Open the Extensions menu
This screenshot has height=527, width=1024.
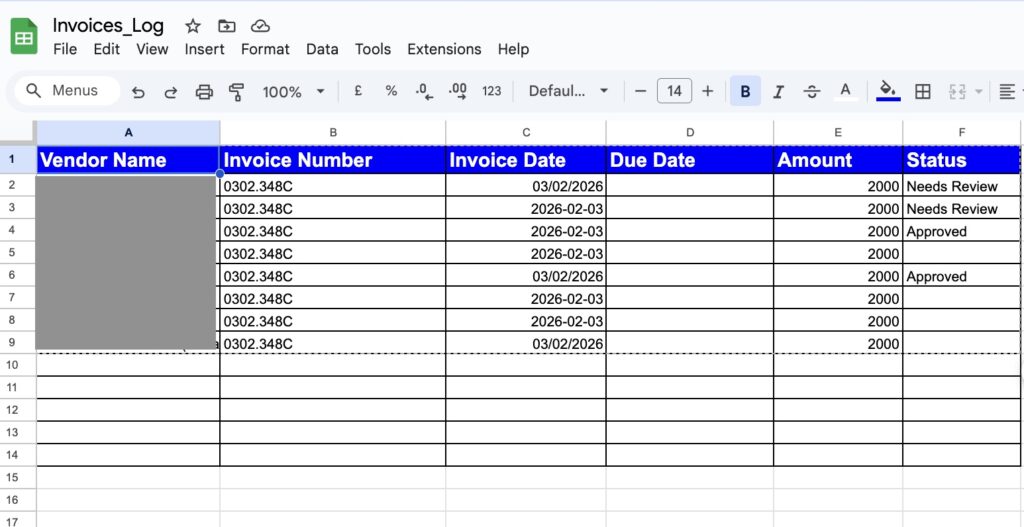[x=444, y=49]
